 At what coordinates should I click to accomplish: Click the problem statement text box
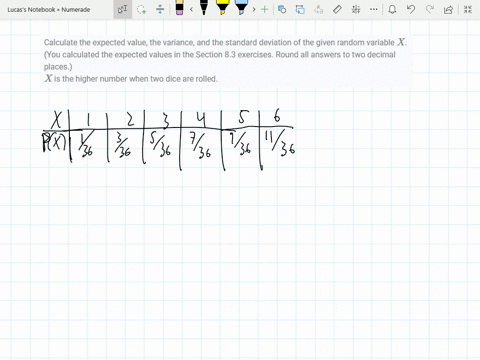tap(226, 61)
